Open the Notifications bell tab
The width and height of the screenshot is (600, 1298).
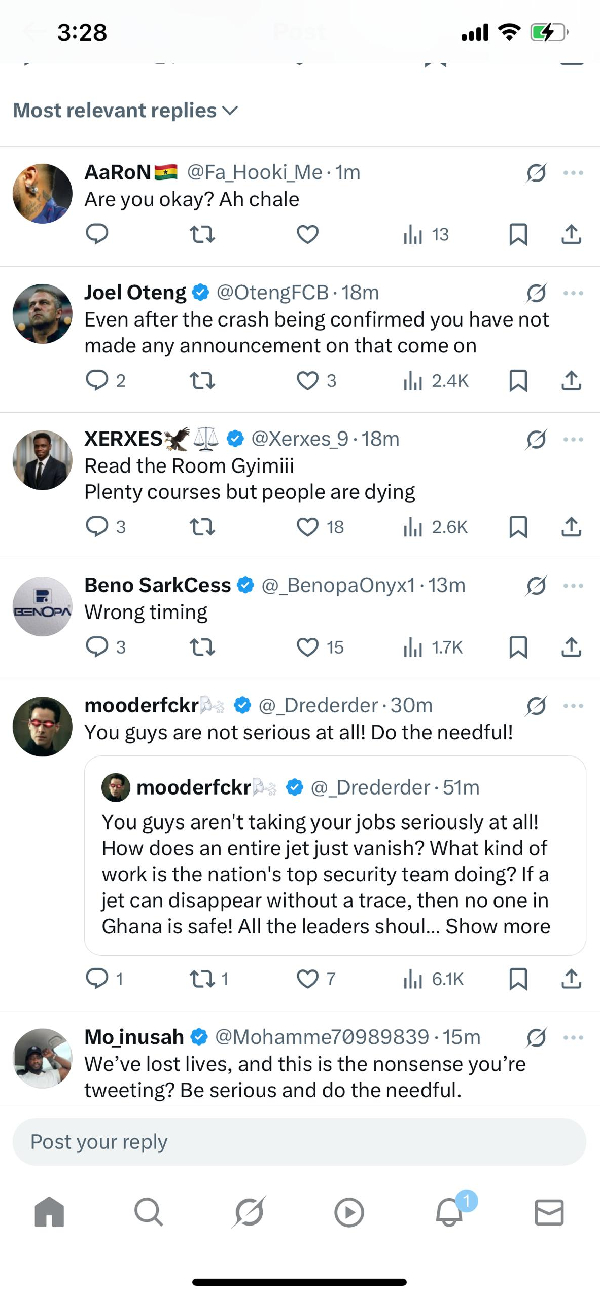click(449, 1213)
